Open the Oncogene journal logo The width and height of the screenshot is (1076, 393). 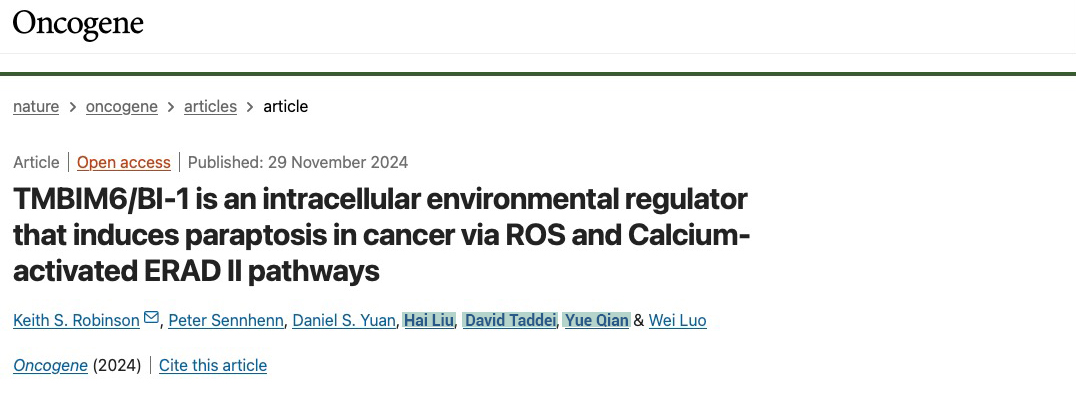78,24
